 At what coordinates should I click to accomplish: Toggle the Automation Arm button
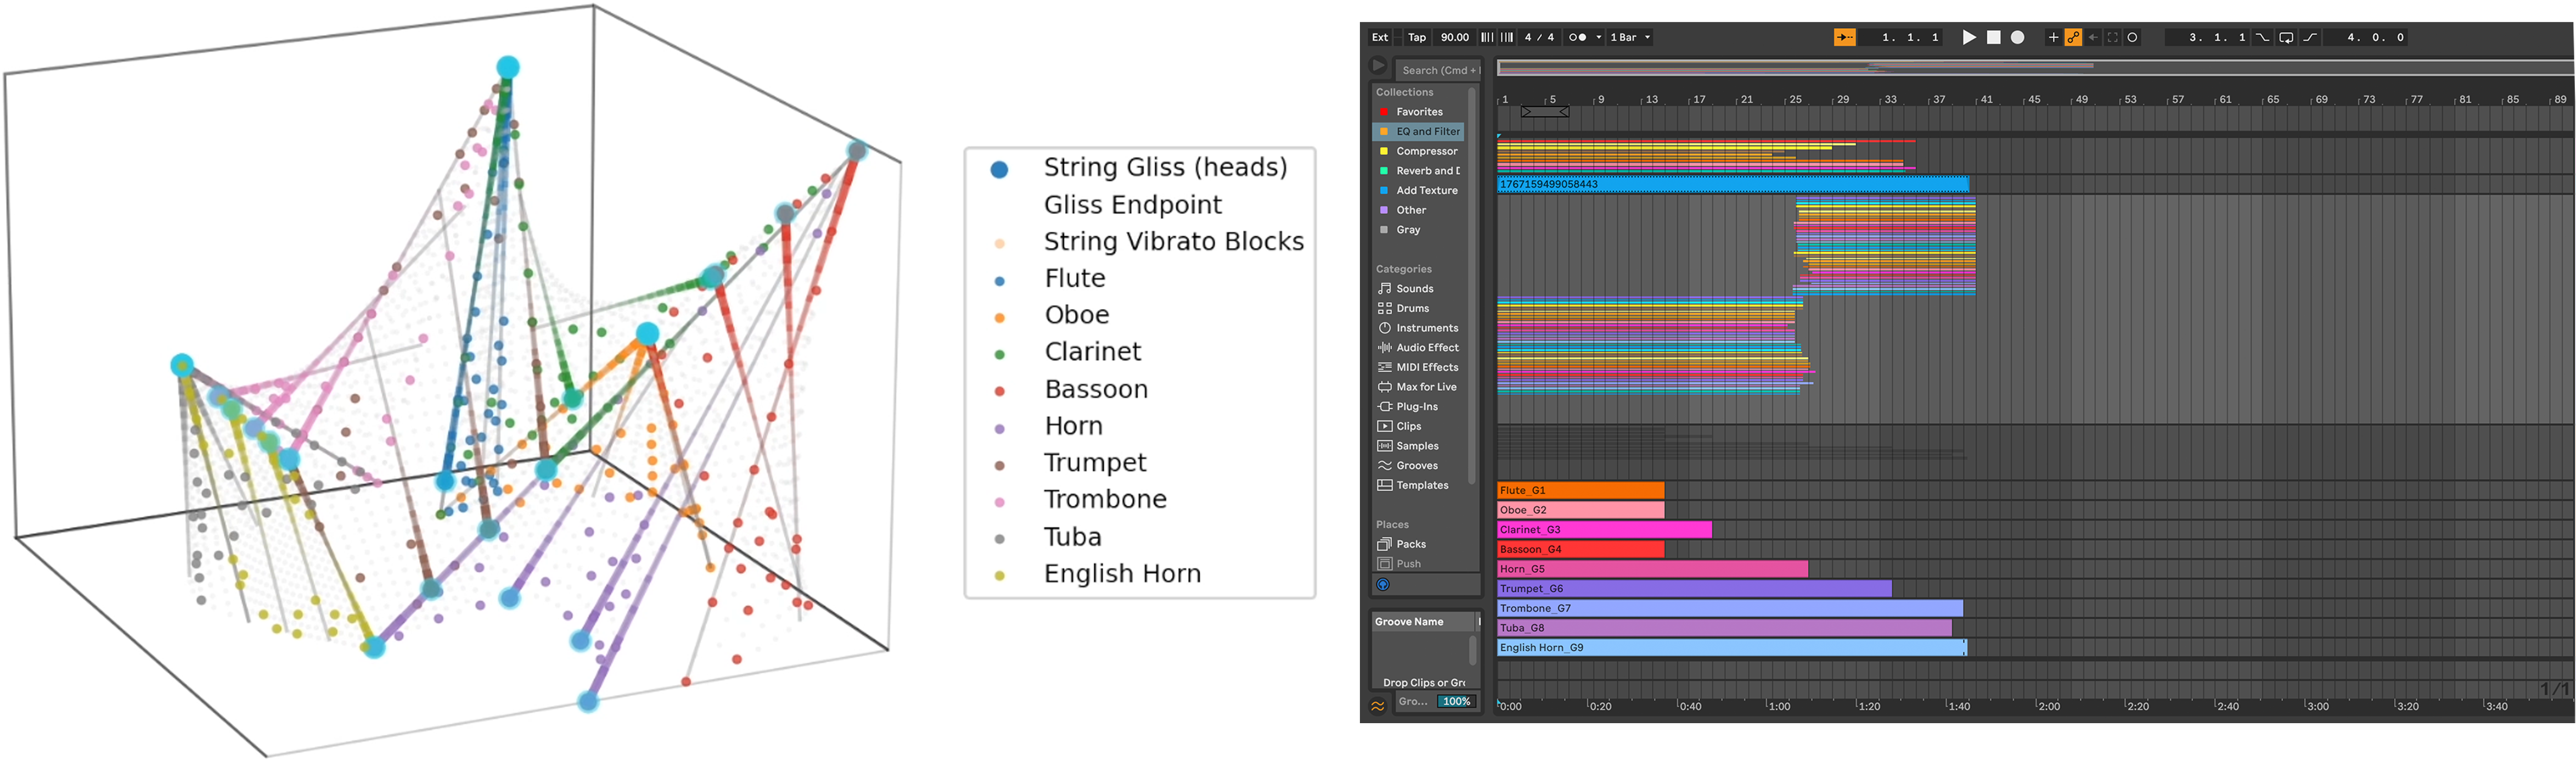pos(2073,37)
